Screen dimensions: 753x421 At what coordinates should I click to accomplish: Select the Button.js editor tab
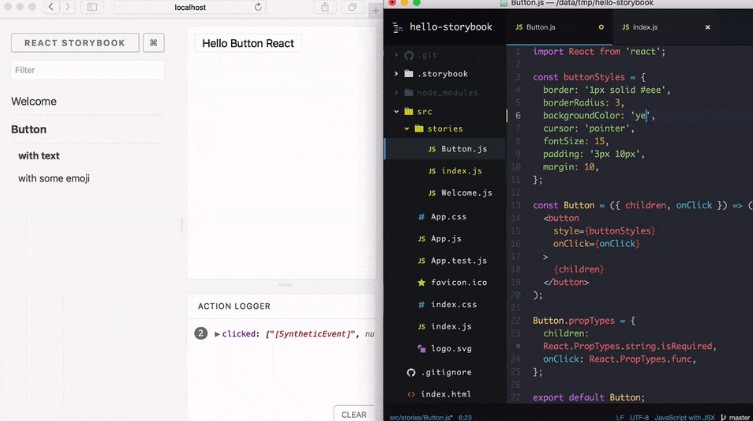(x=540, y=27)
